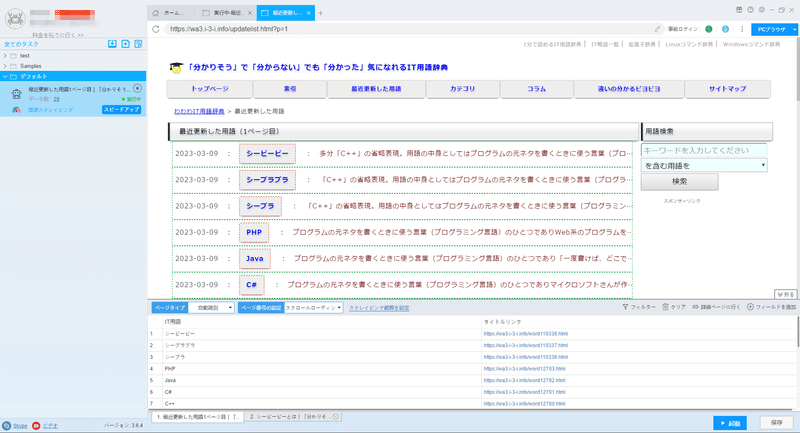Viewport: 800px width, 433px height.
Task: Click the green circular icon in toolbar
Action: 709,29
